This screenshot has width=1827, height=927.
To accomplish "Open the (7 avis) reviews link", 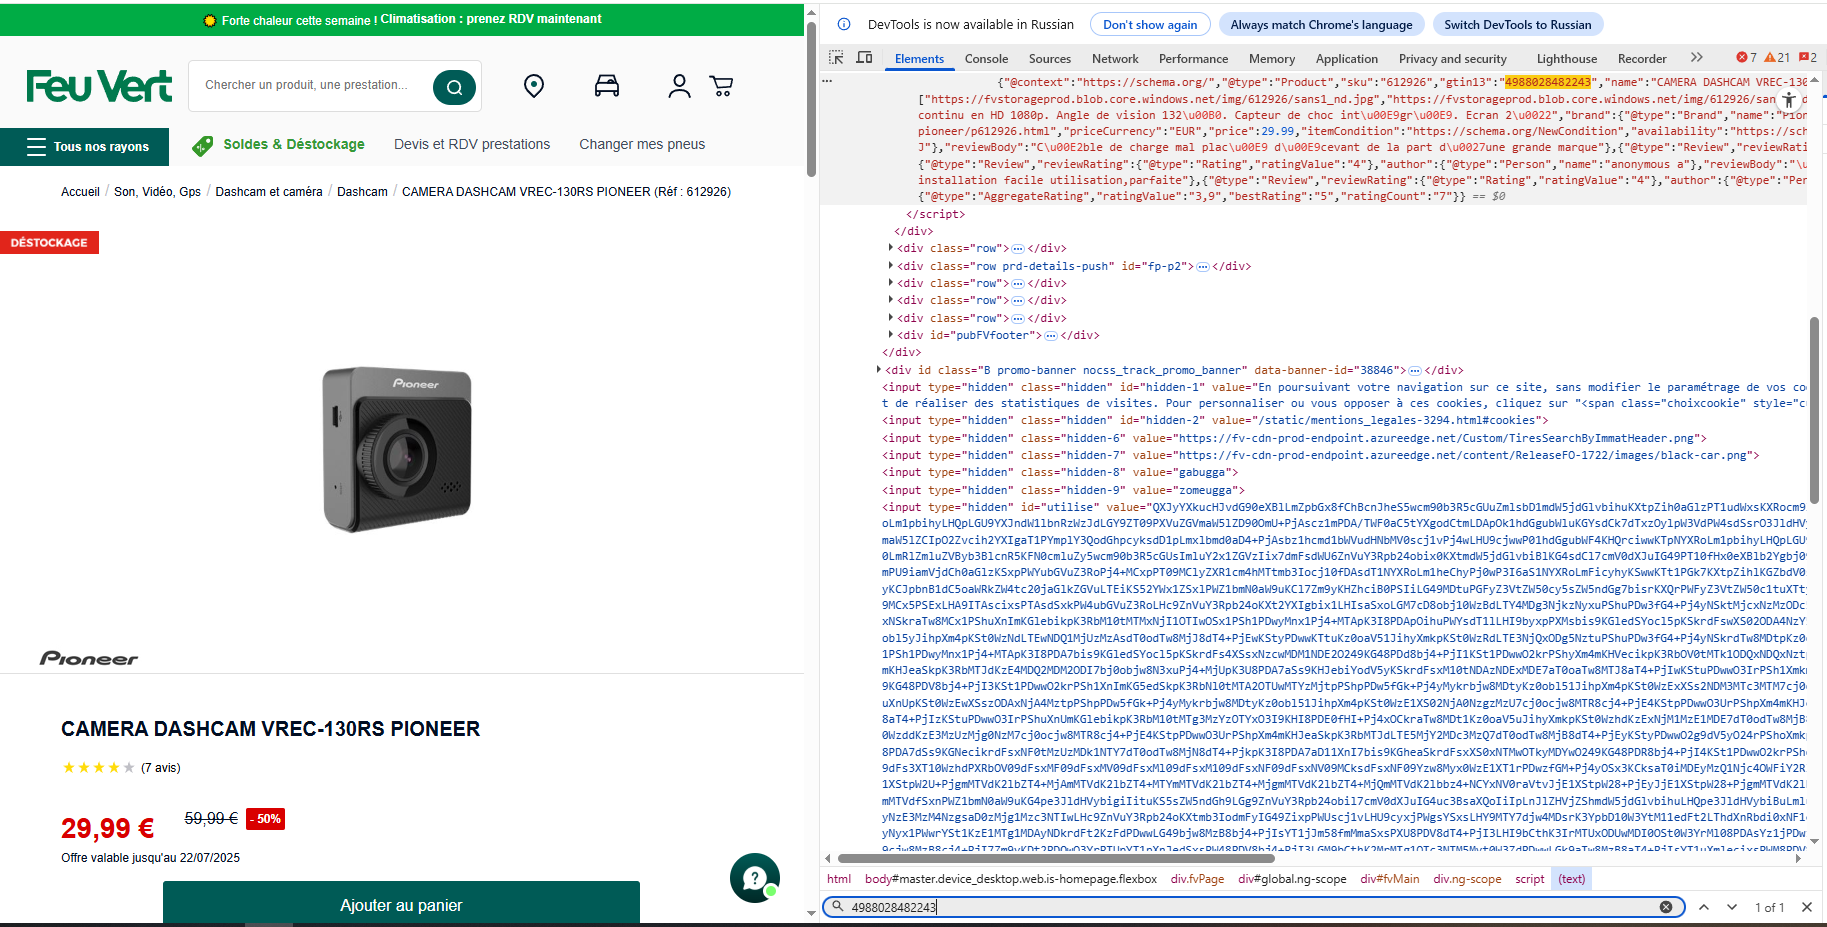I will 161,768.
